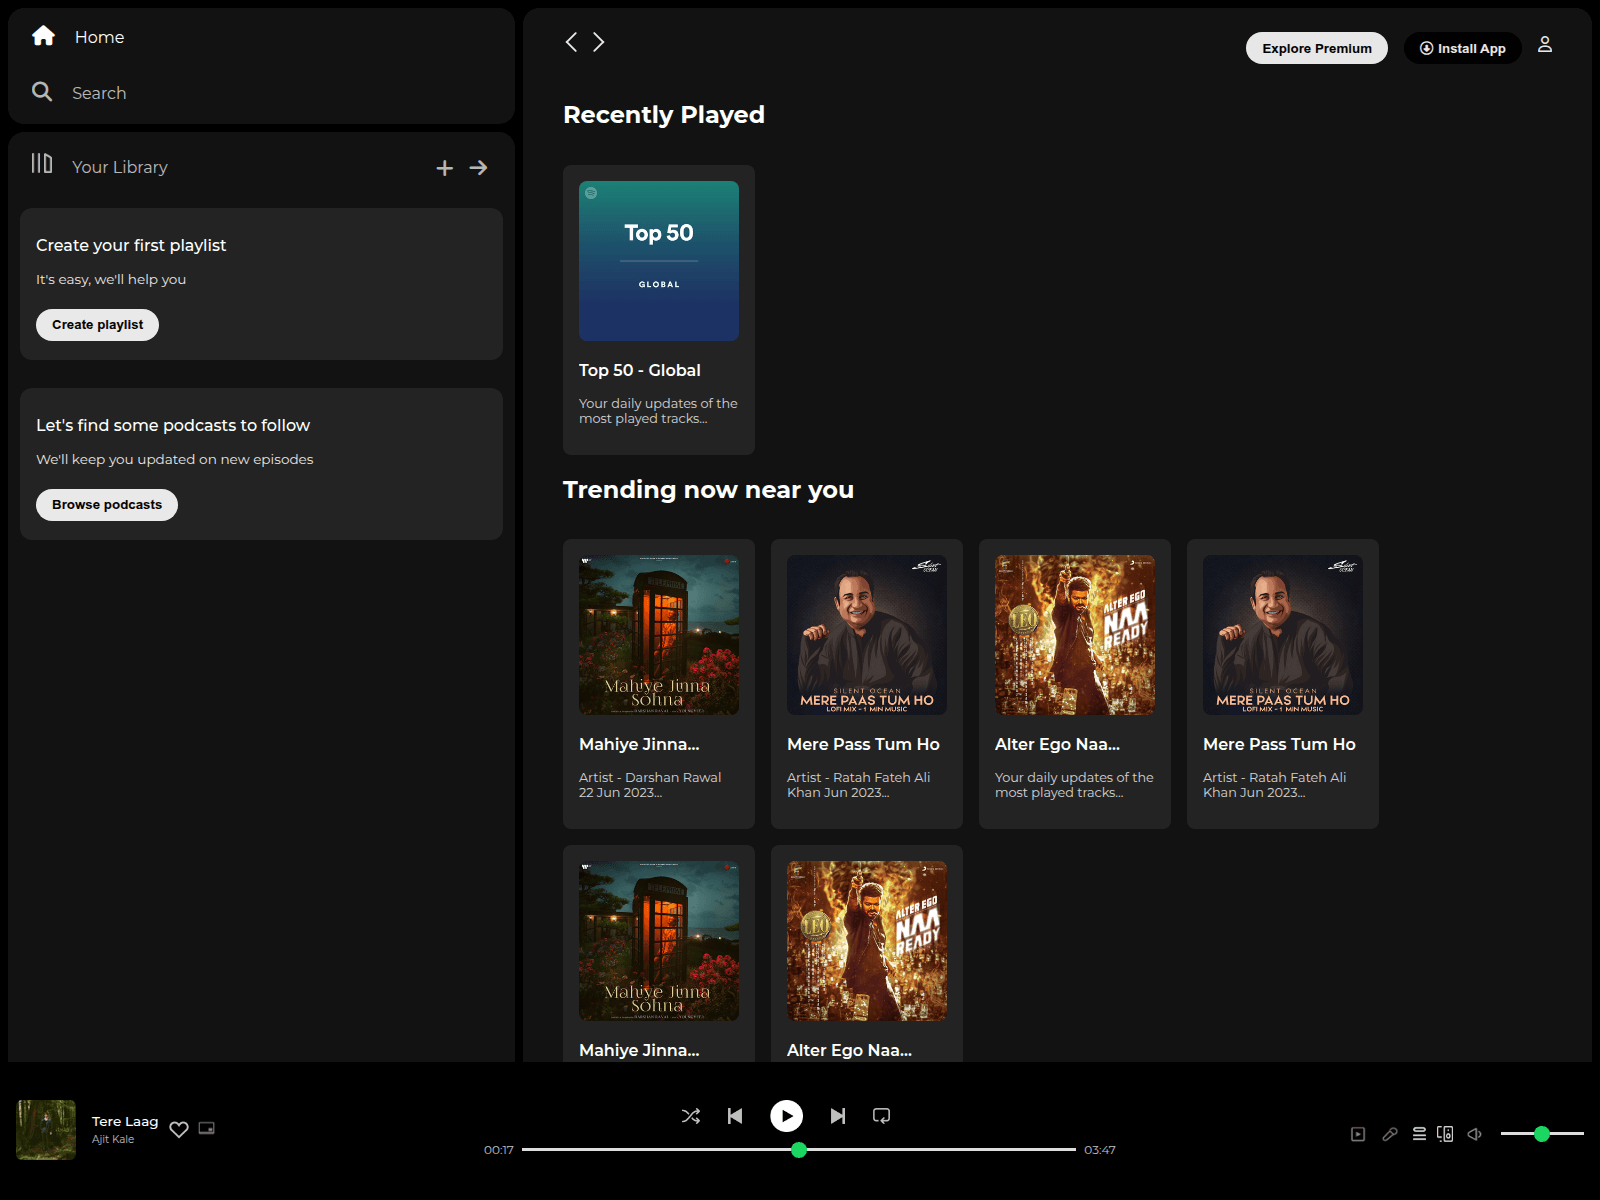This screenshot has height=1200, width=1600.
Task: Navigate forward with the right chevron
Action: 598,42
